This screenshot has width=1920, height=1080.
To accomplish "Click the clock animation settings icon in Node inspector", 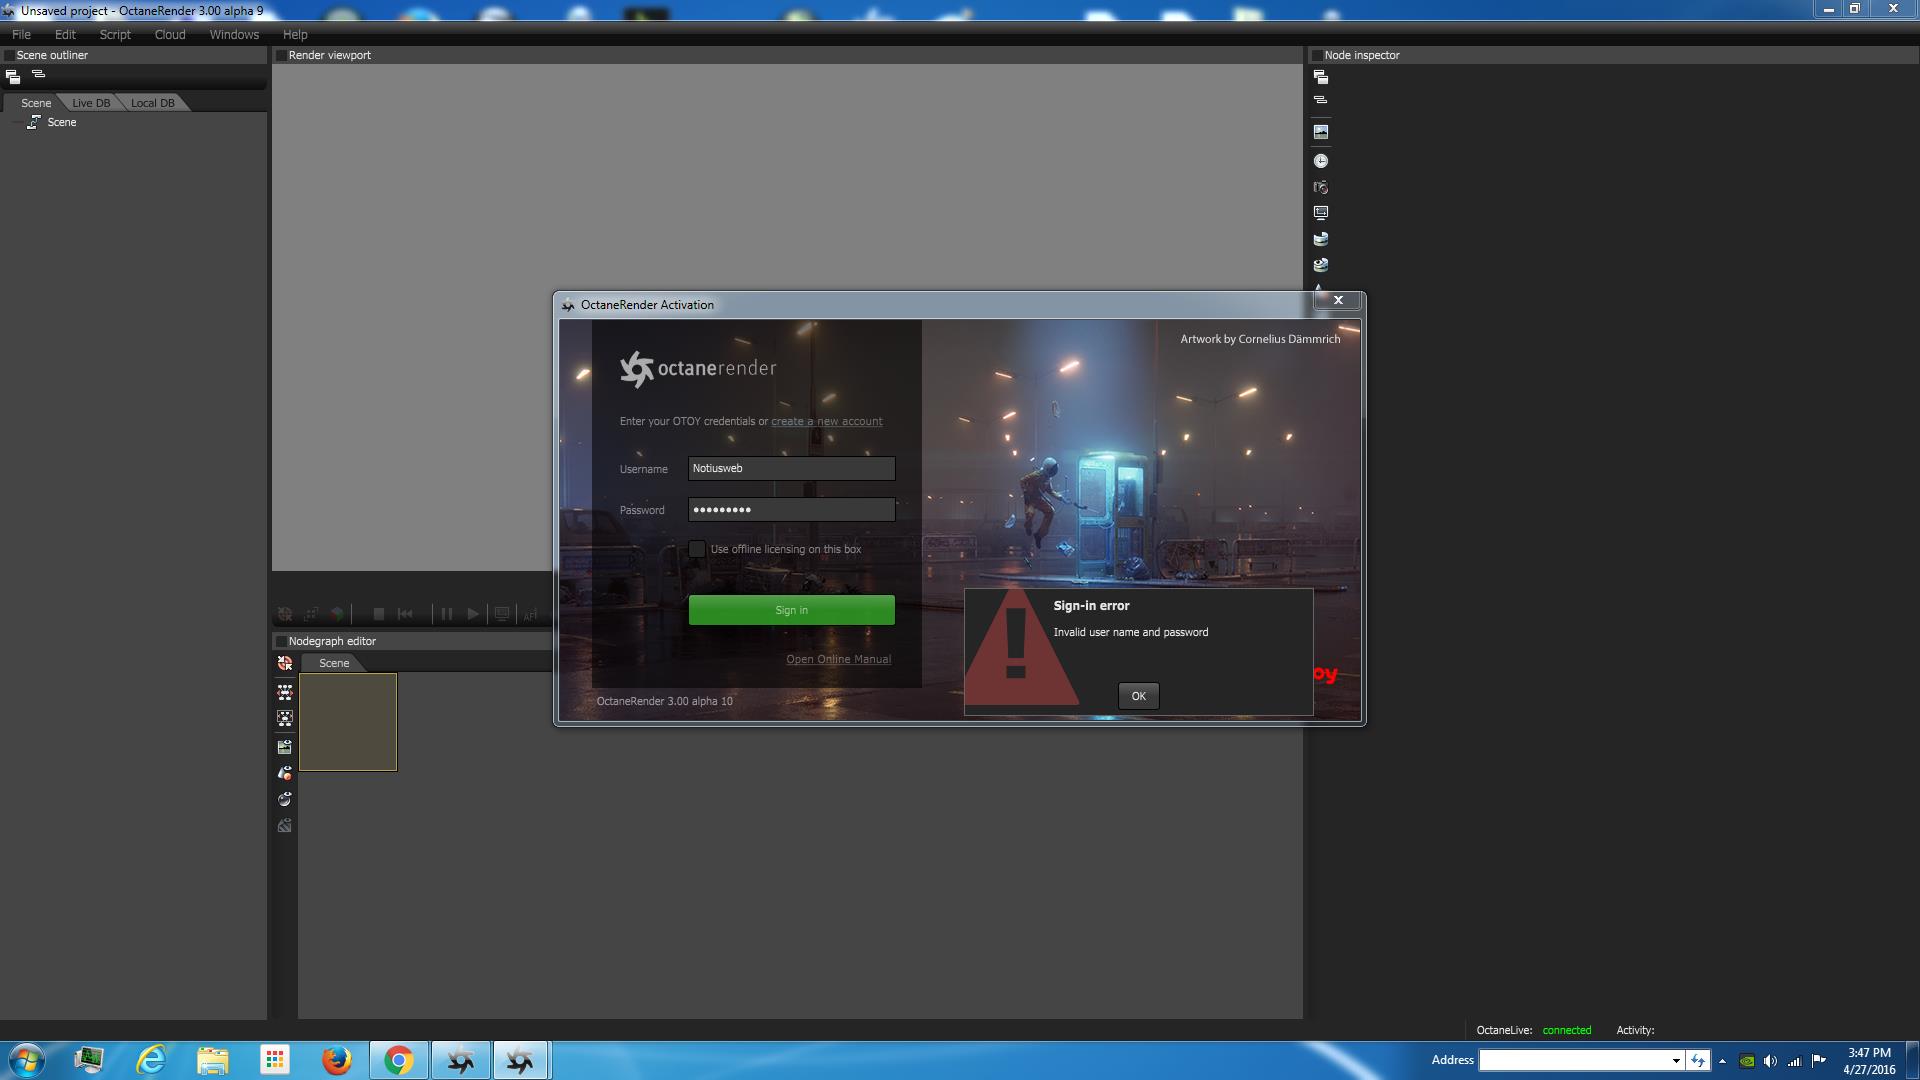I will [1321, 161].
